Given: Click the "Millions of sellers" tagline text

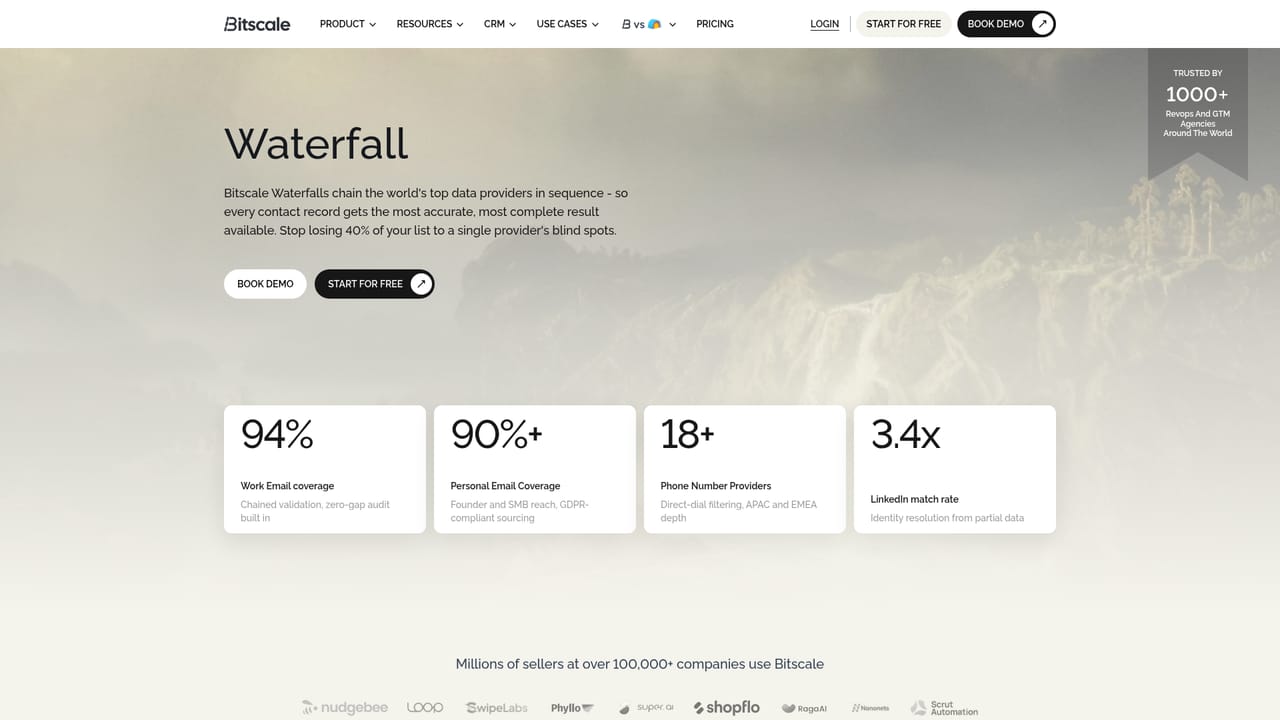Looking at the screenshot, I should [640, 664].
